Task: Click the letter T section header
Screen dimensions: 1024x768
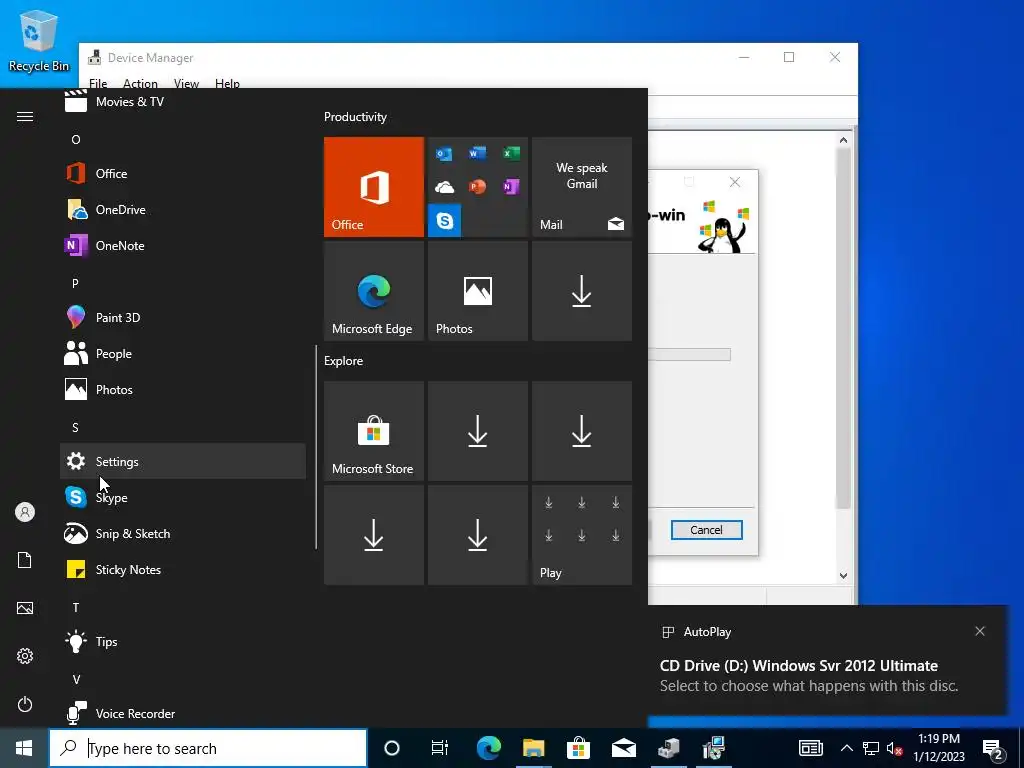Action: pyautogui.click(x=76, y=607)
